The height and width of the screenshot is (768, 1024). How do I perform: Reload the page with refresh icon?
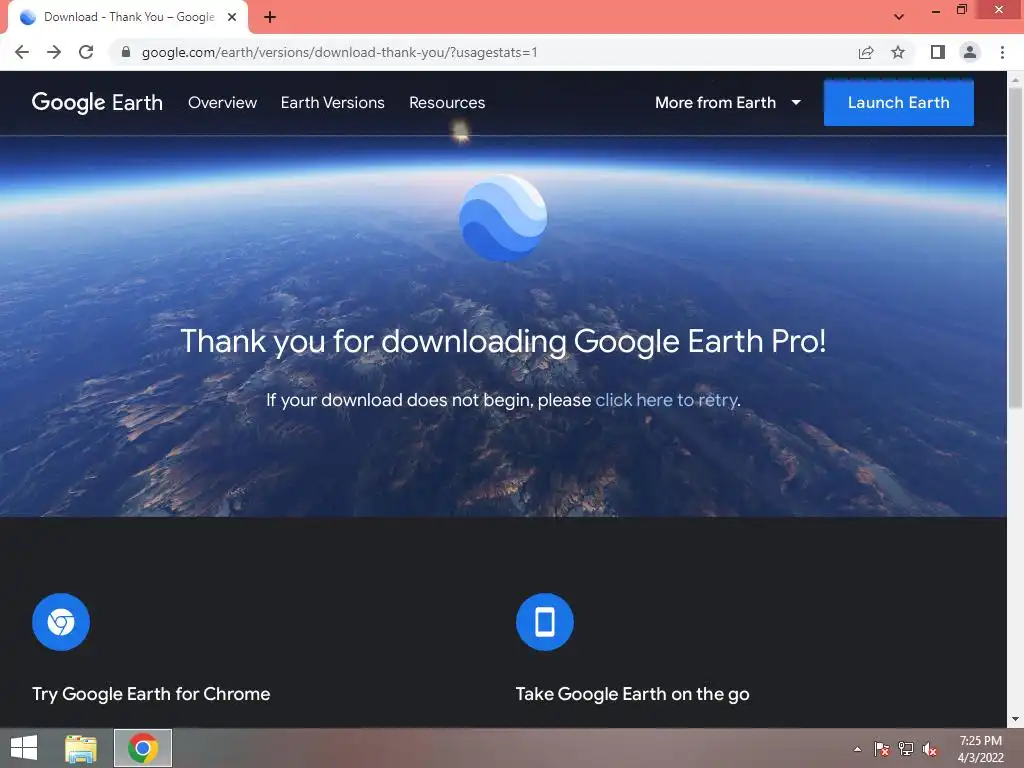pyautogui.click(x=86, y=52)
